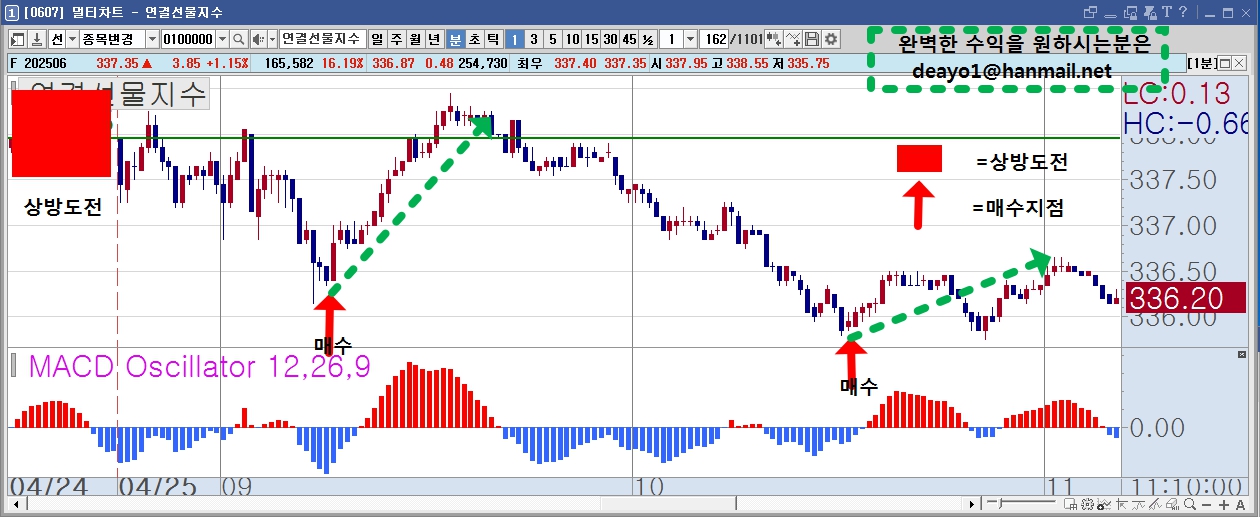Select the 1-minute interval button

click(x=514, y=39)
